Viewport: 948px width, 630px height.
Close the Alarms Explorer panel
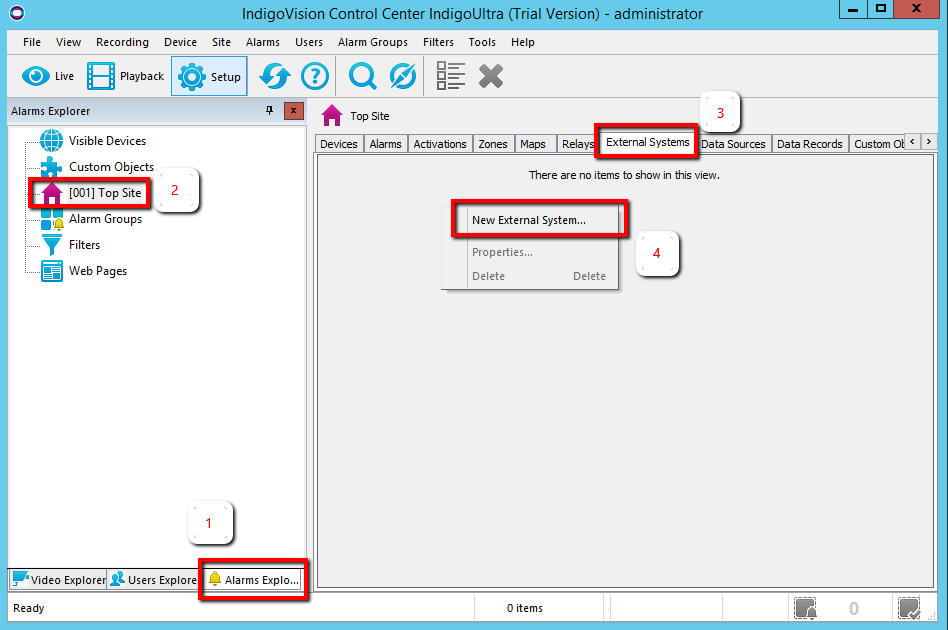293,111
